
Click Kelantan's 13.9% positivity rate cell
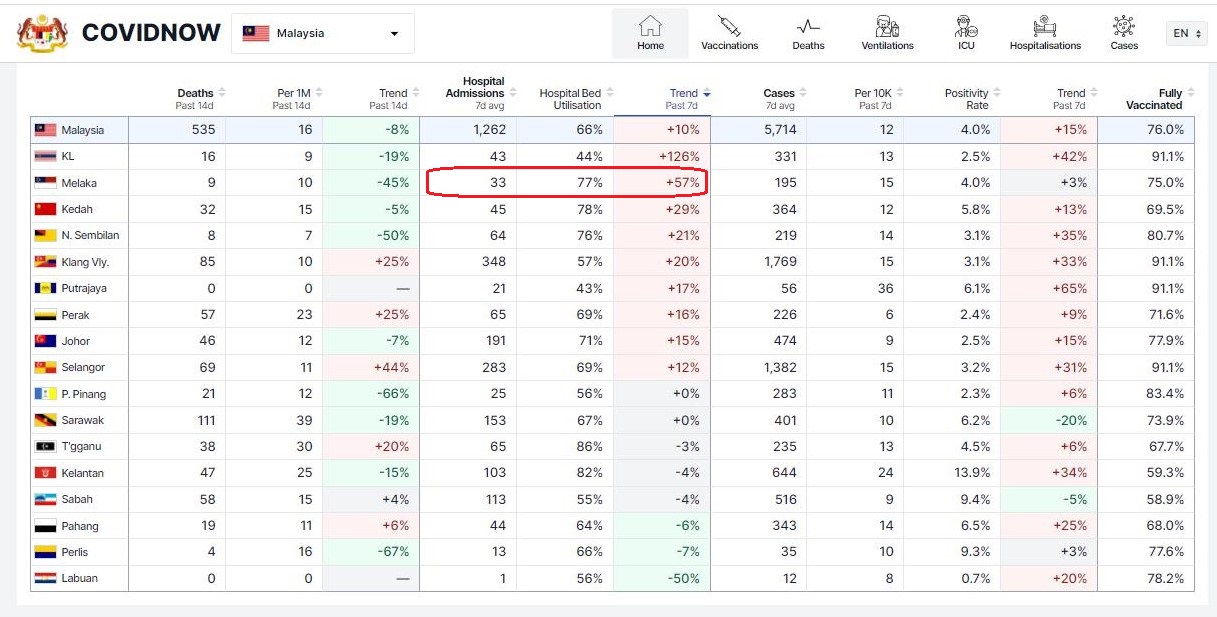point(974,473)
